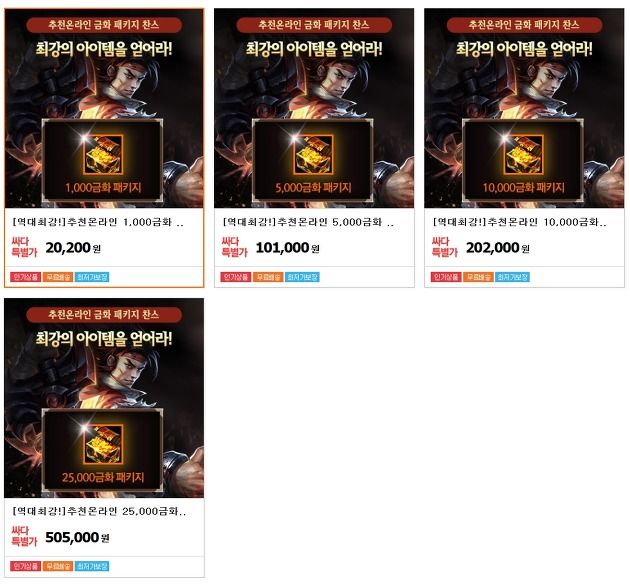
Task: Click the 추천온라인 1,000금화 product title
Action: pos(98,222)
